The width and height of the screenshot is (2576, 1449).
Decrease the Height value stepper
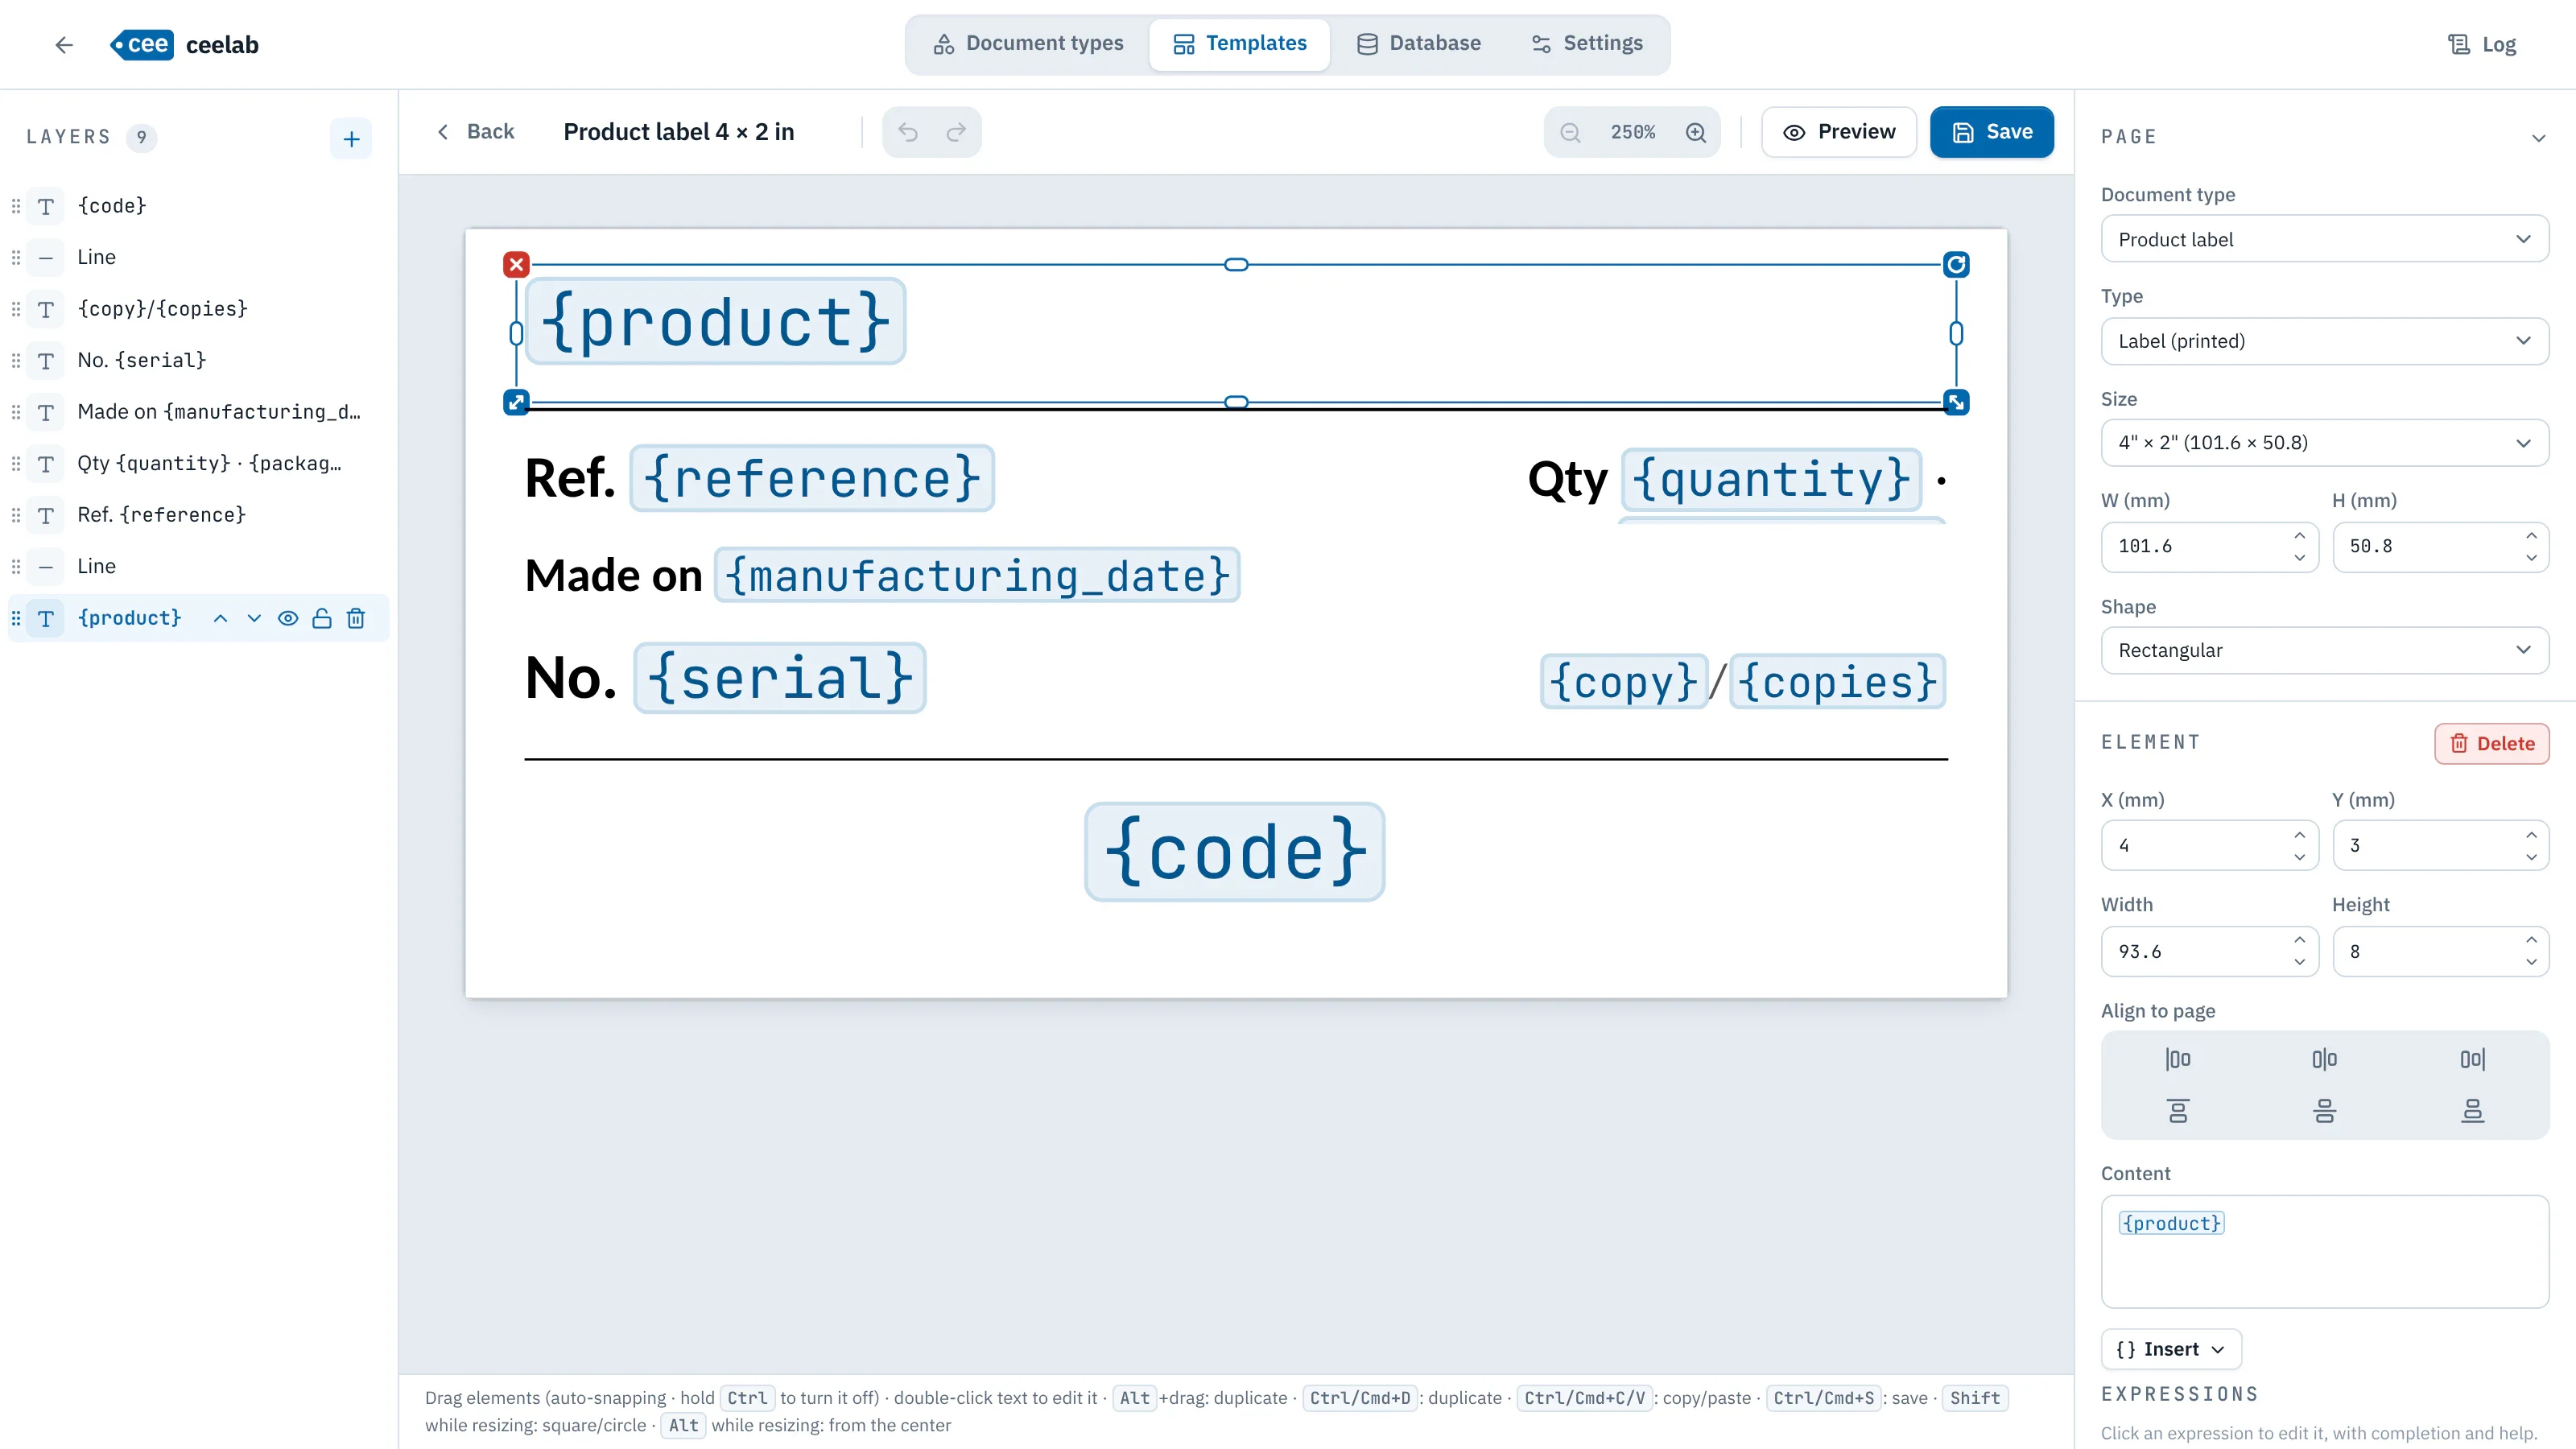pos(2530,962)
